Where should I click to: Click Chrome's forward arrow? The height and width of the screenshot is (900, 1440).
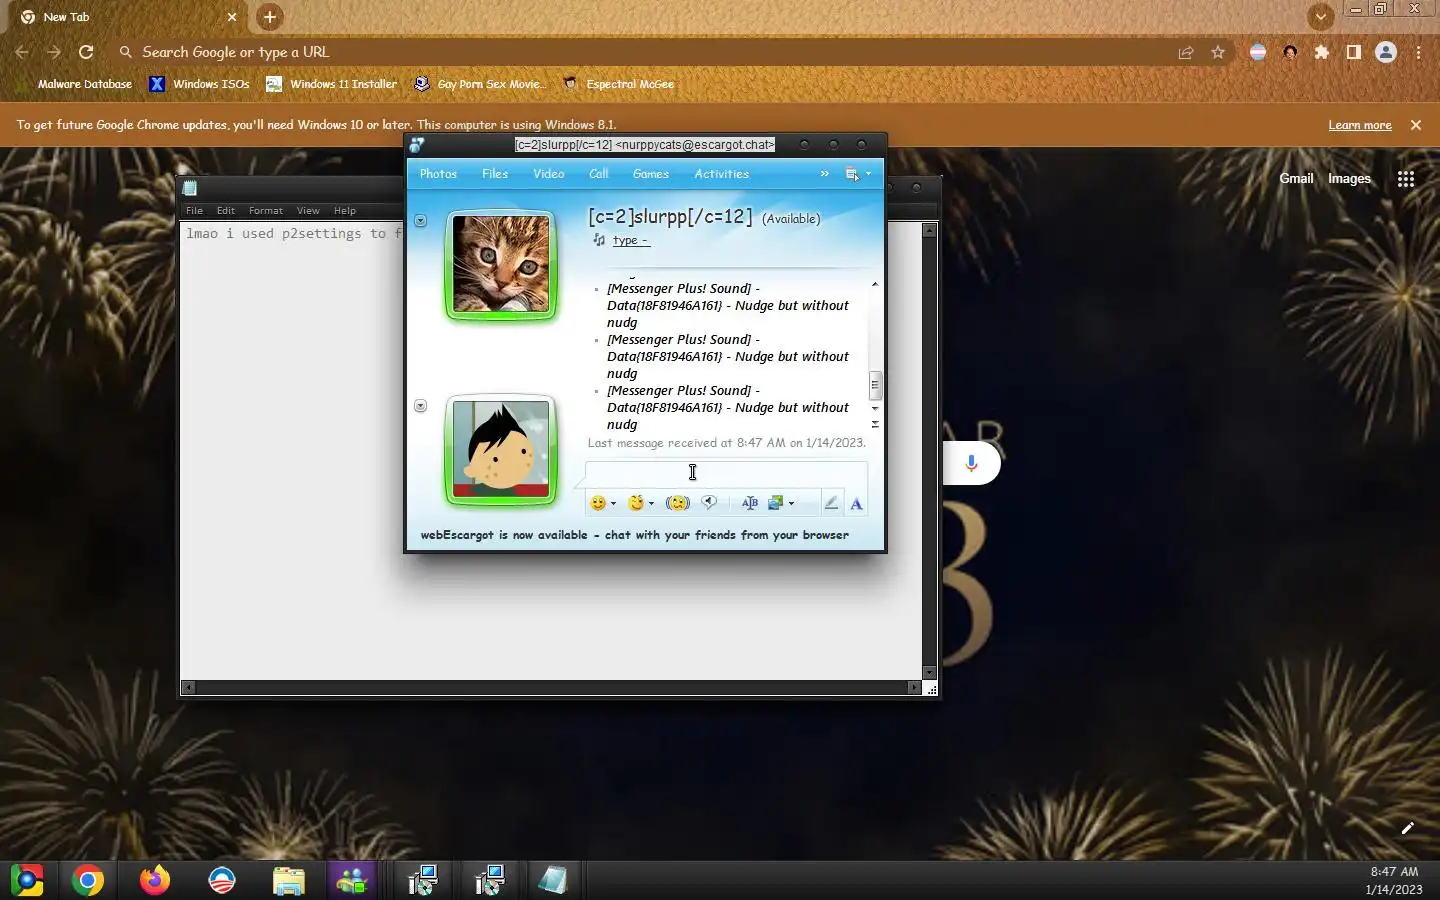[54, 52]
